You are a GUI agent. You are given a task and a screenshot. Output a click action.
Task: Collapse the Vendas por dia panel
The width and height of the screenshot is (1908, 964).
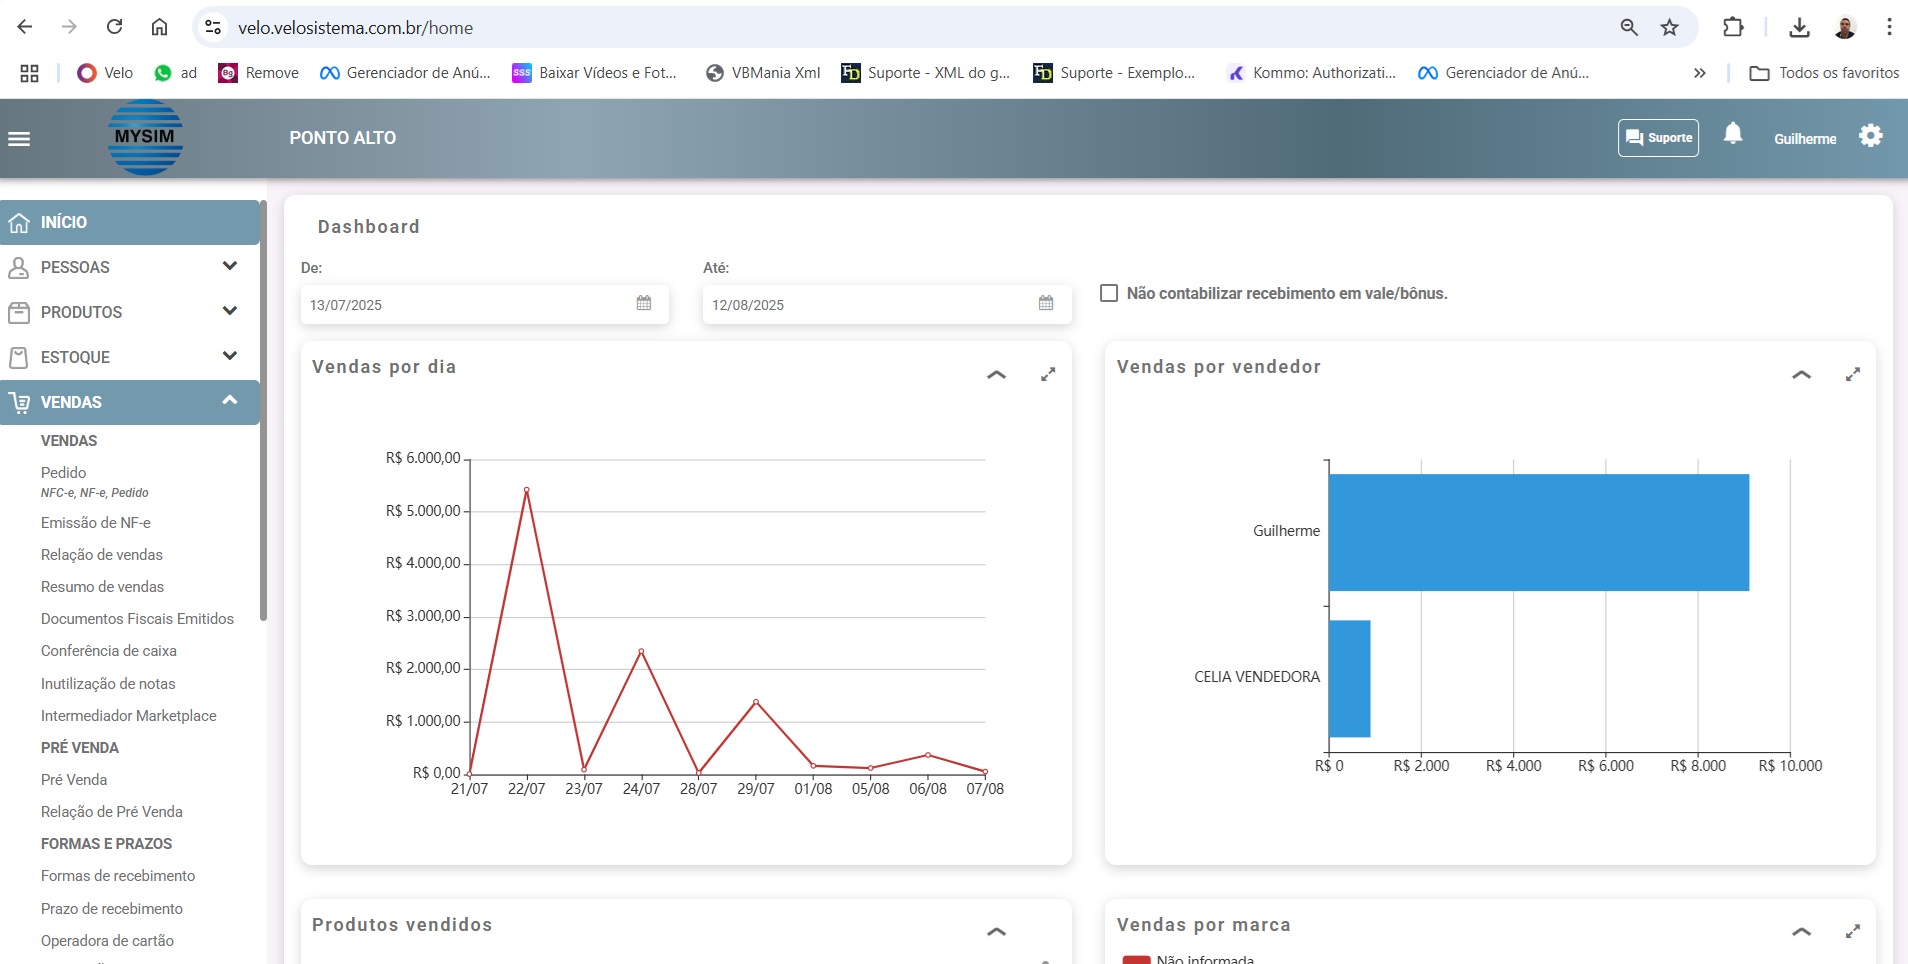pyautogui.click(x=996, y=375)
